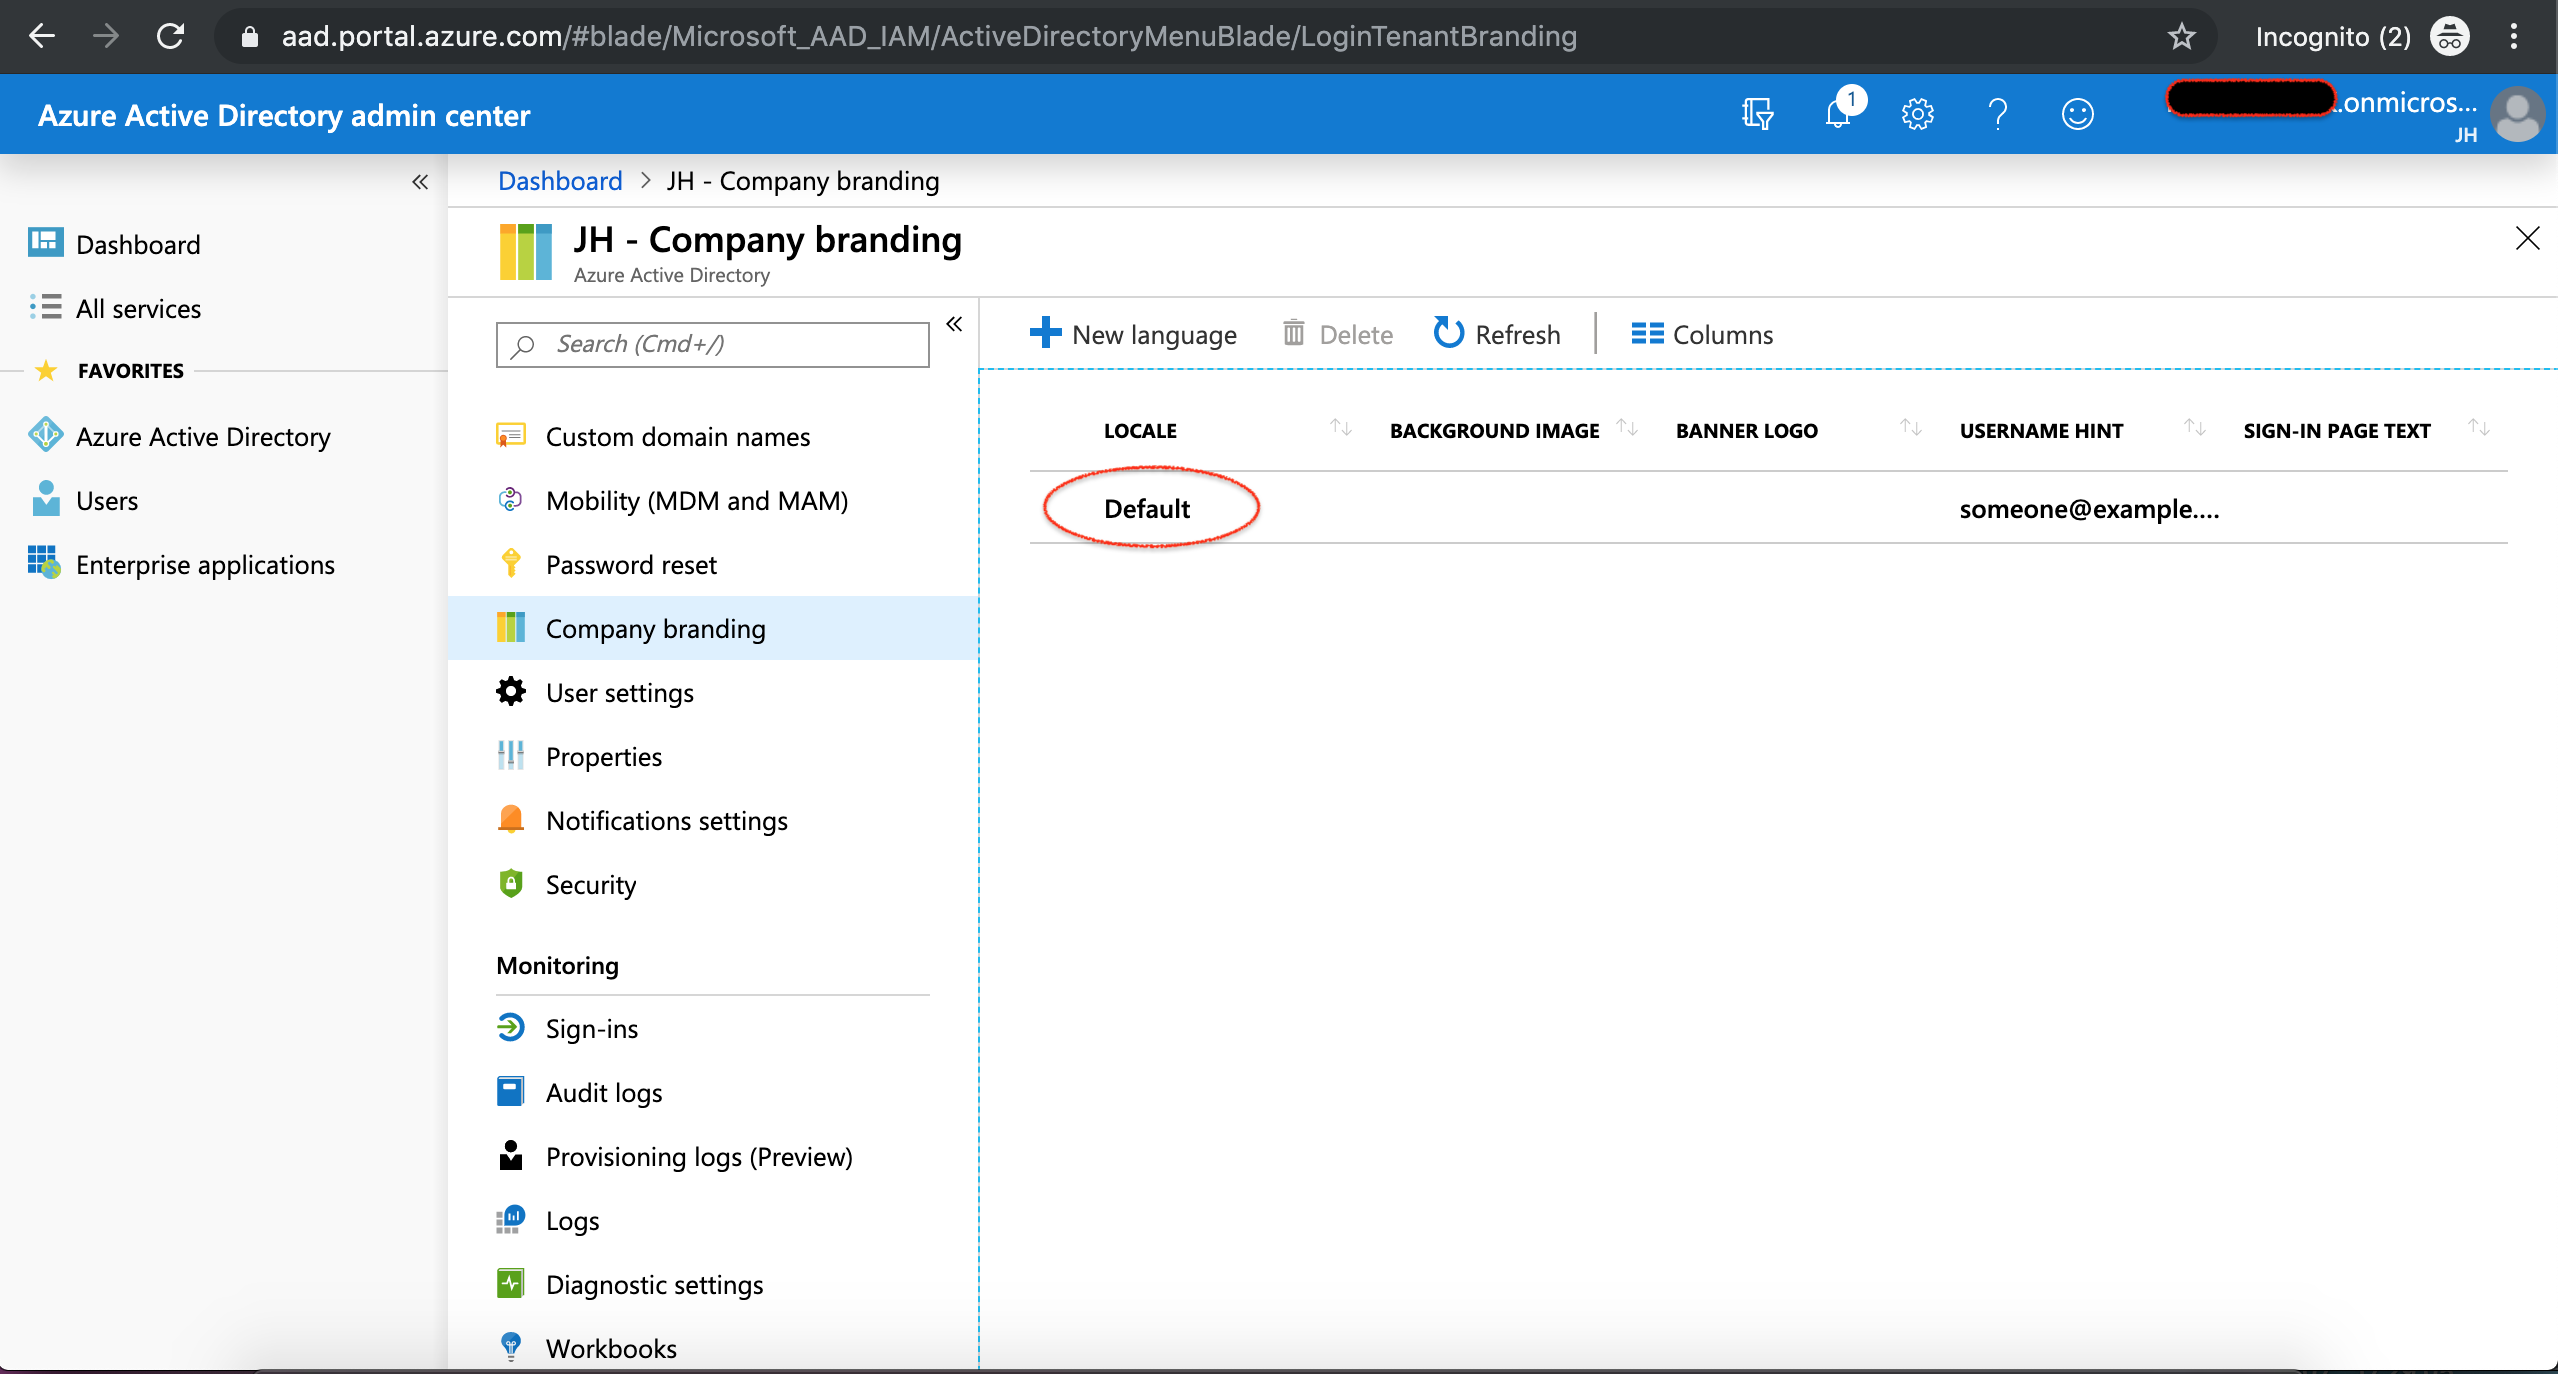Open the Dashboard sidebar item
The image size is (2558, 1374).
(138, 243)
